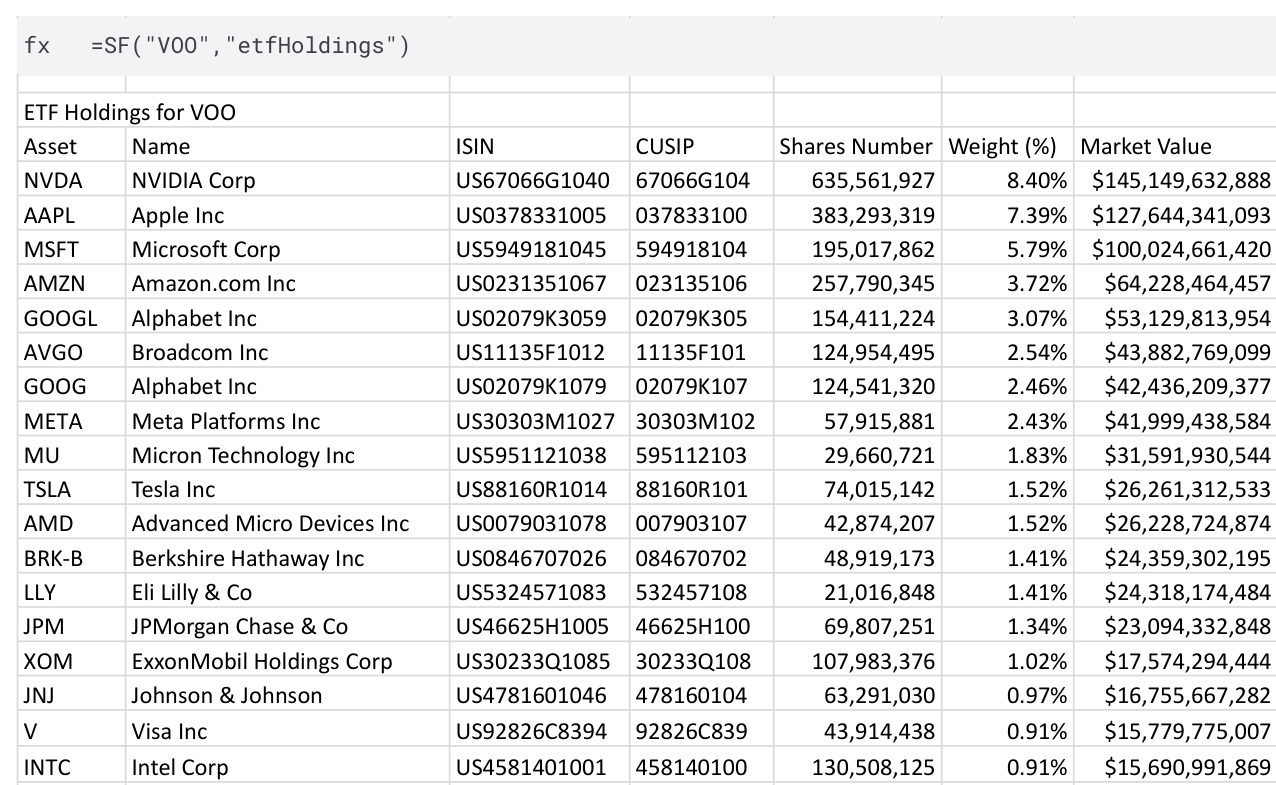This screenshot has height=785, width=1276.
Task: Select ISIN cell US02079K3059
Action: (540, 318)
